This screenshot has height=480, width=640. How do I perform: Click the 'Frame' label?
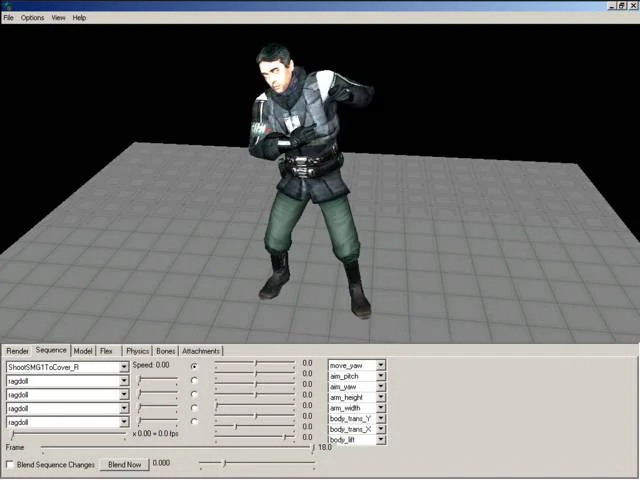(x=15, y=447)
